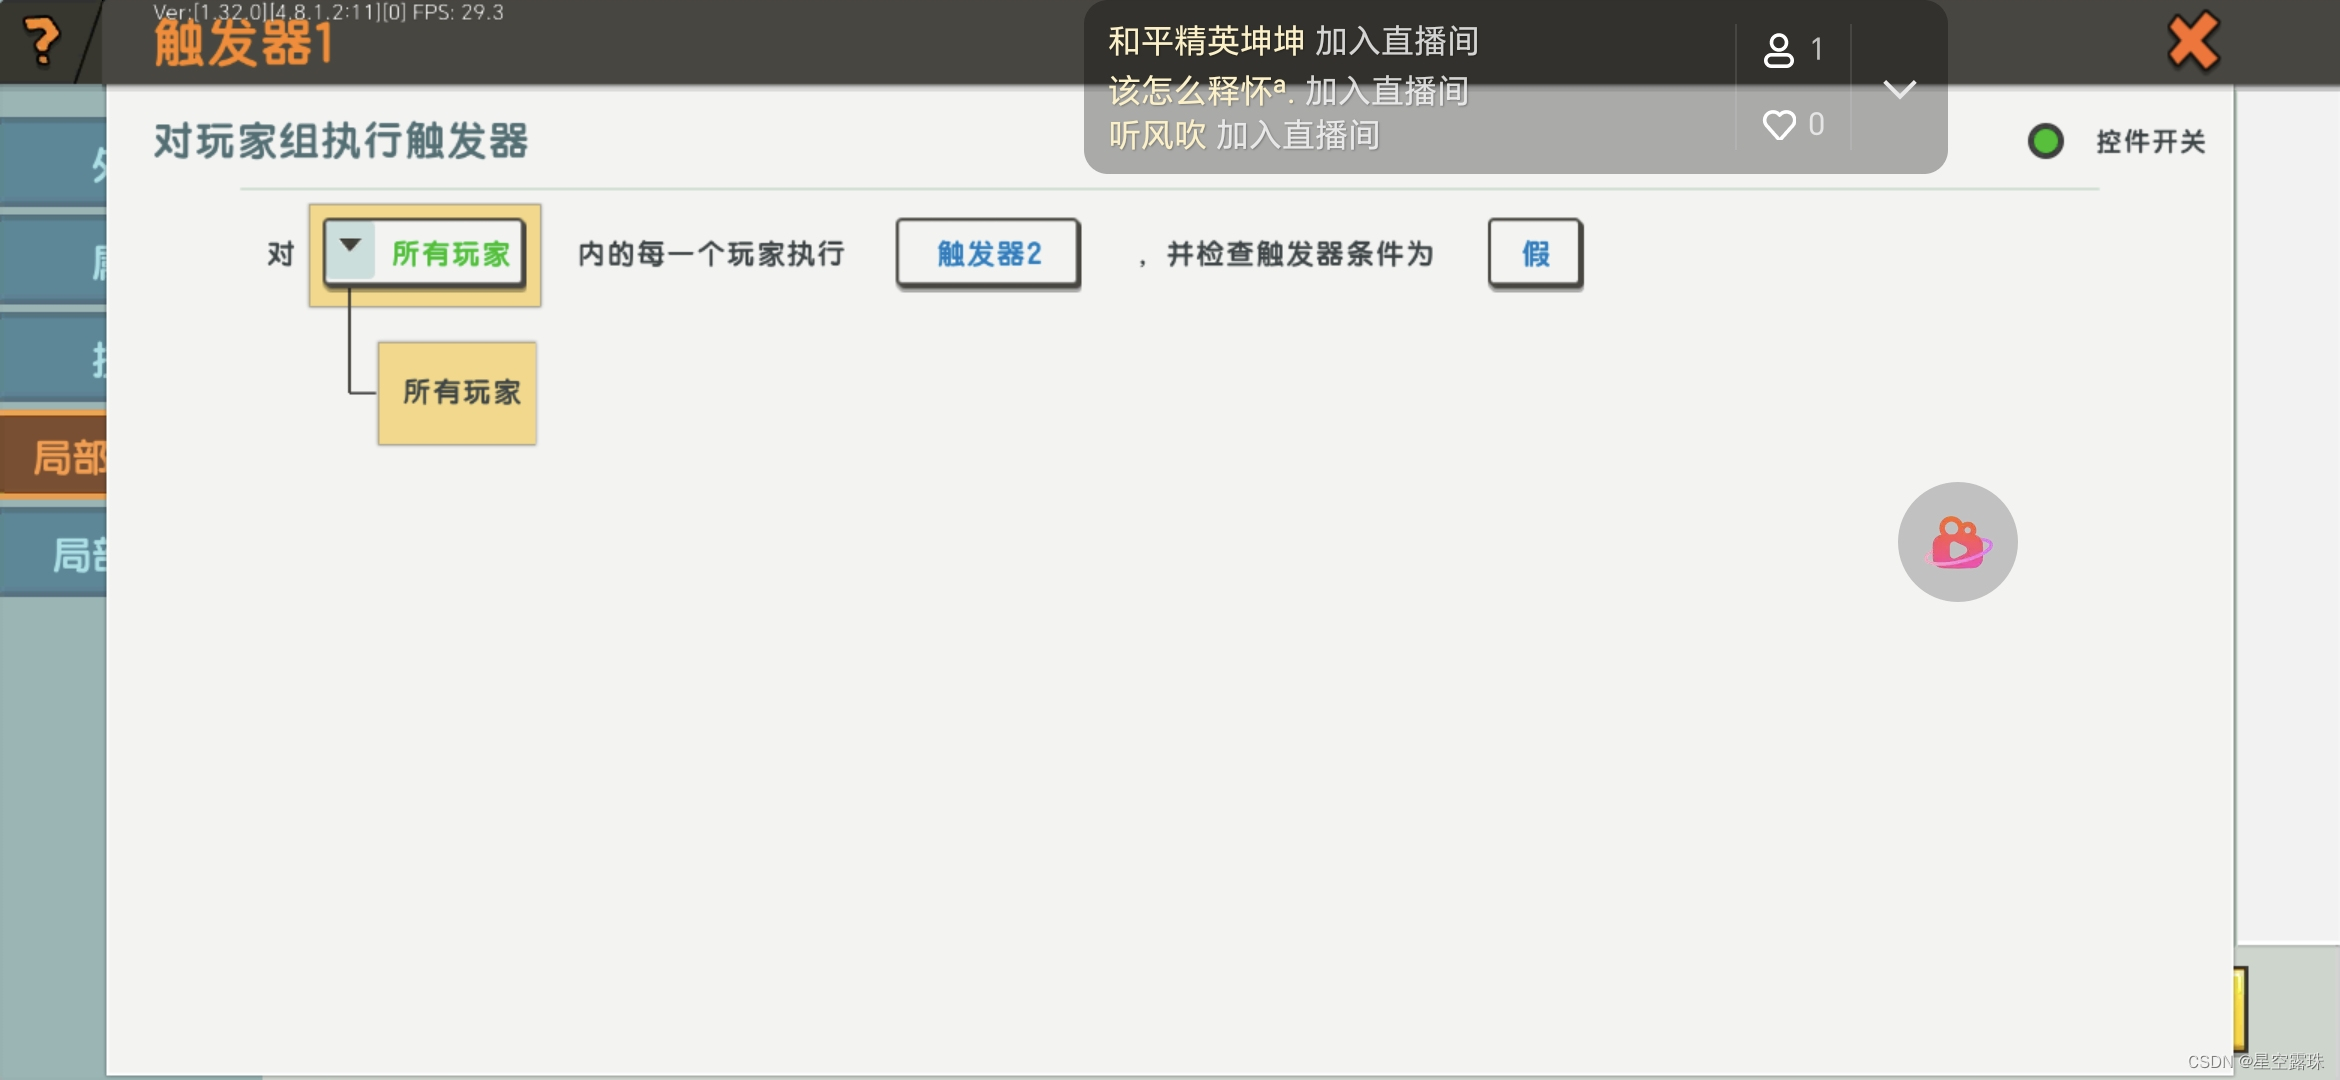
Task: Click the 触发器2 button
Action: pyautogui.click(x=988, y=254)
